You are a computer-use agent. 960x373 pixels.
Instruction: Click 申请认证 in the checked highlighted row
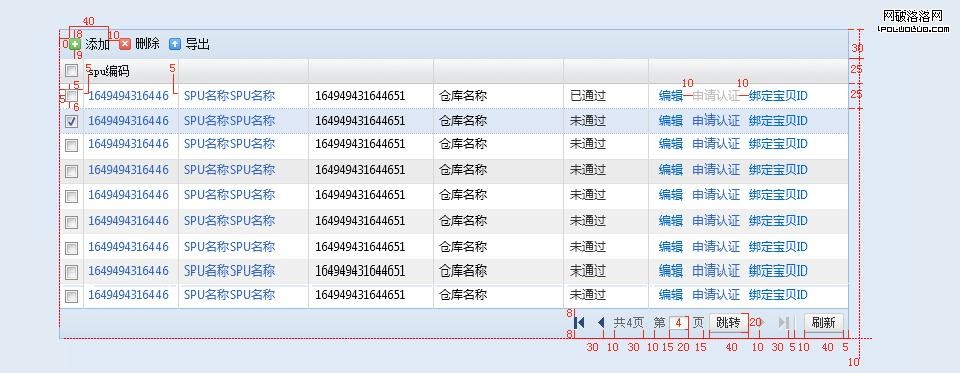[716, 121]
